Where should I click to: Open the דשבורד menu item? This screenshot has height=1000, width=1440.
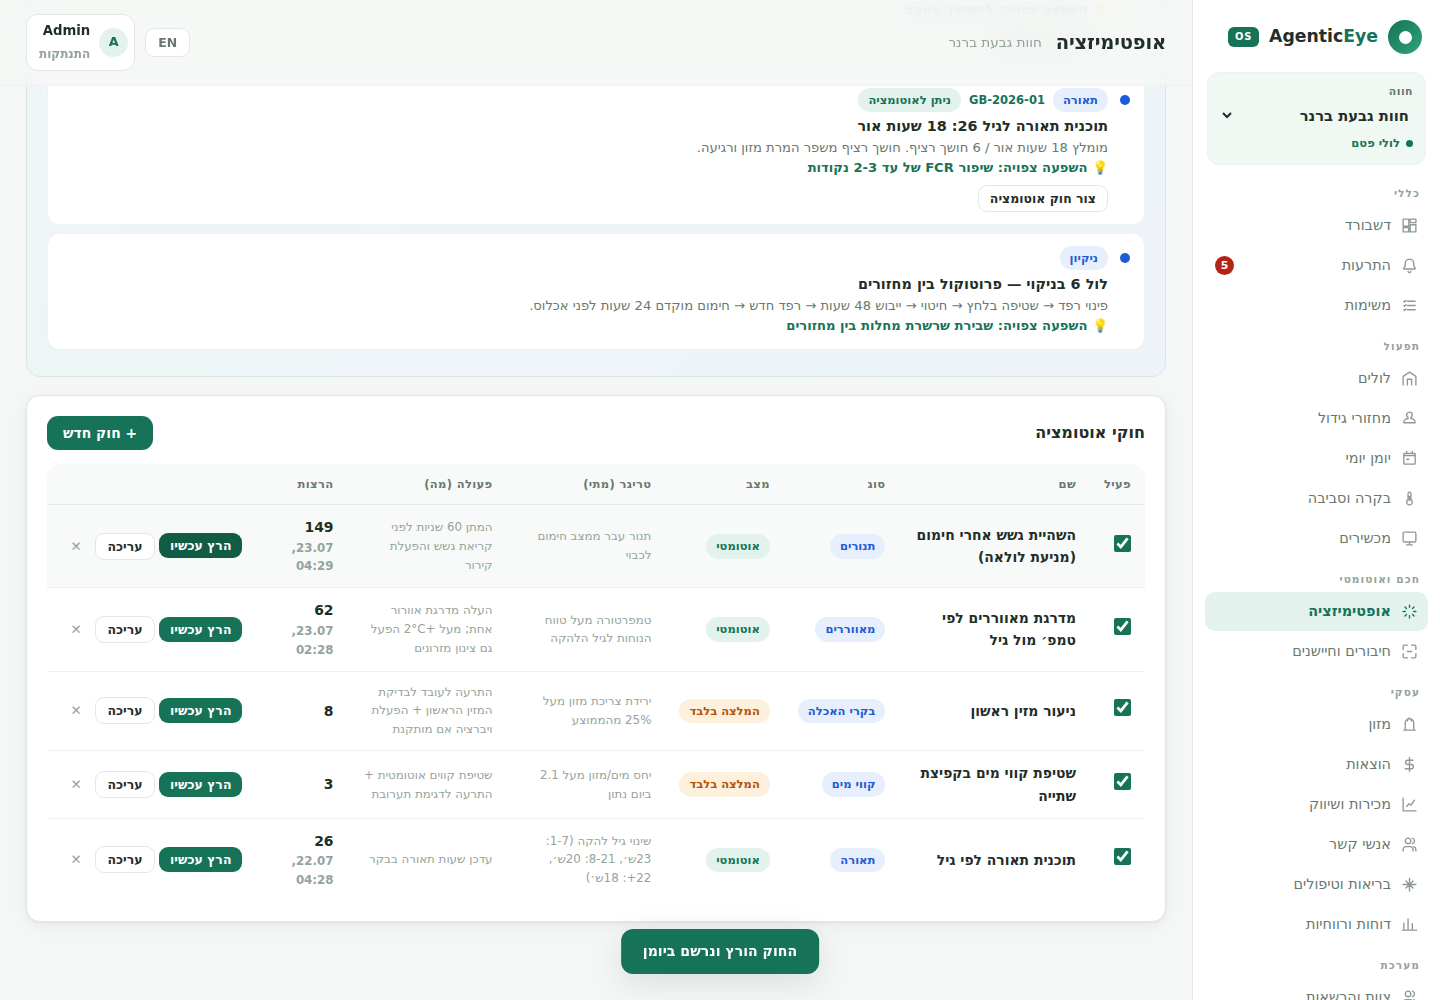pyautogui.click(x=1316, y=226)
